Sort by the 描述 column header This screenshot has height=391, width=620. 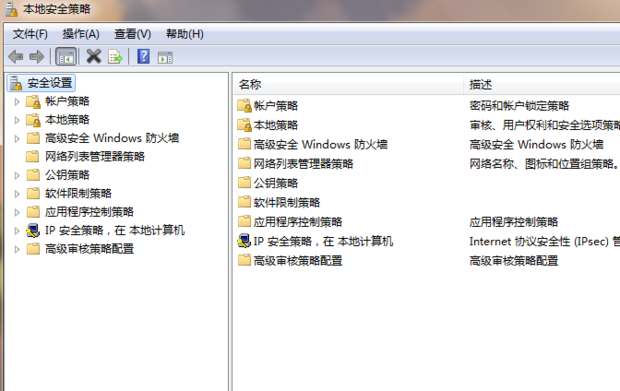[x=542, y=84]
